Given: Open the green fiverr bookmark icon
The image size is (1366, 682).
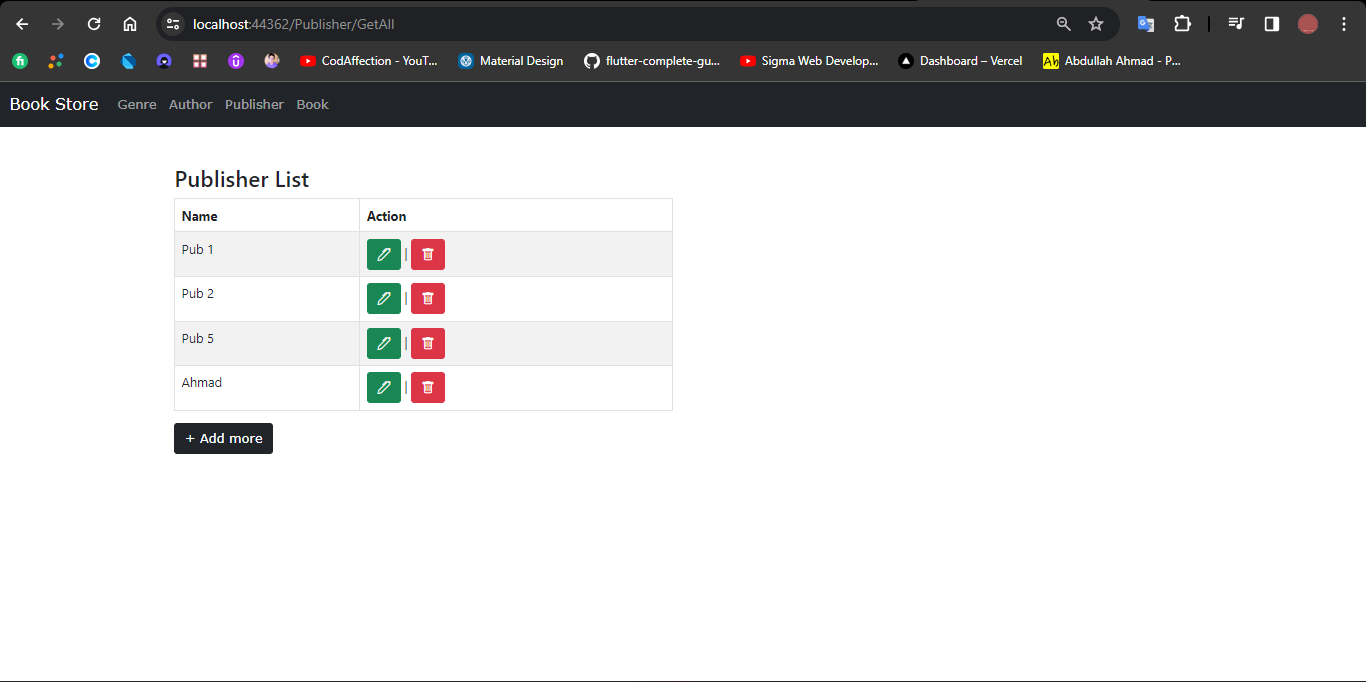Looking at the screenshot, I should coord(20,61).
